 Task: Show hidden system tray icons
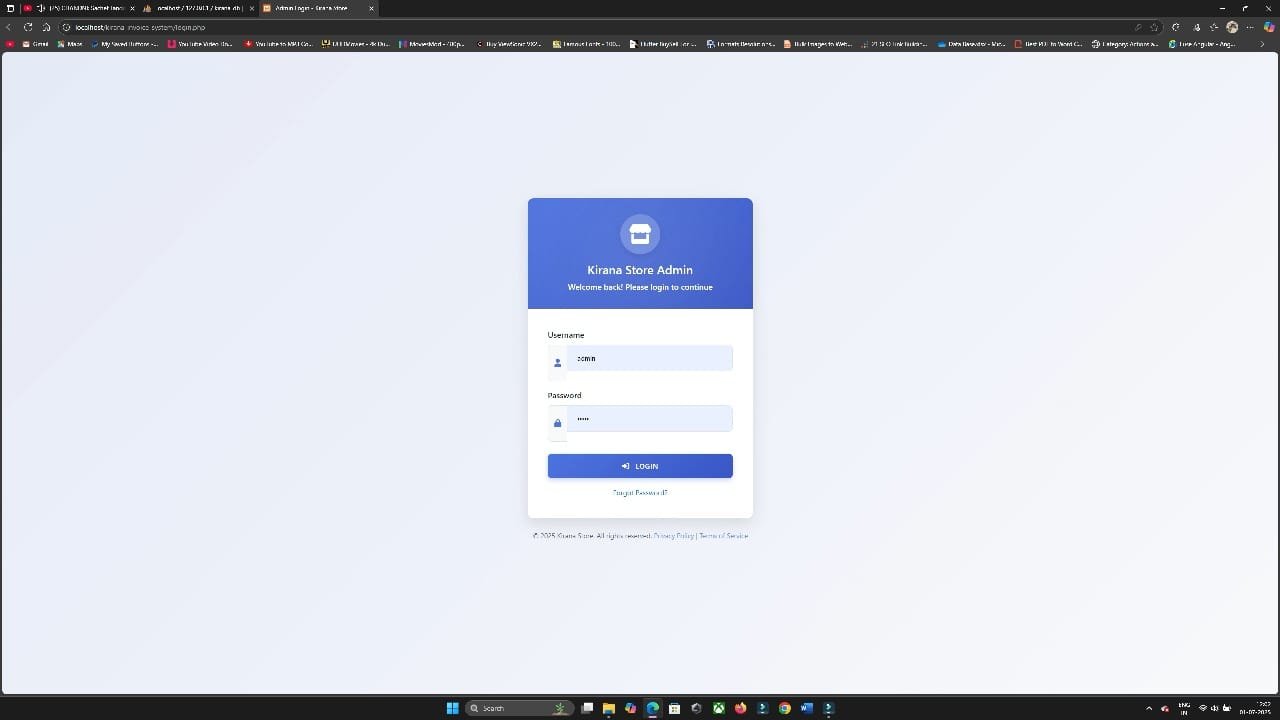pos(1148,708)
